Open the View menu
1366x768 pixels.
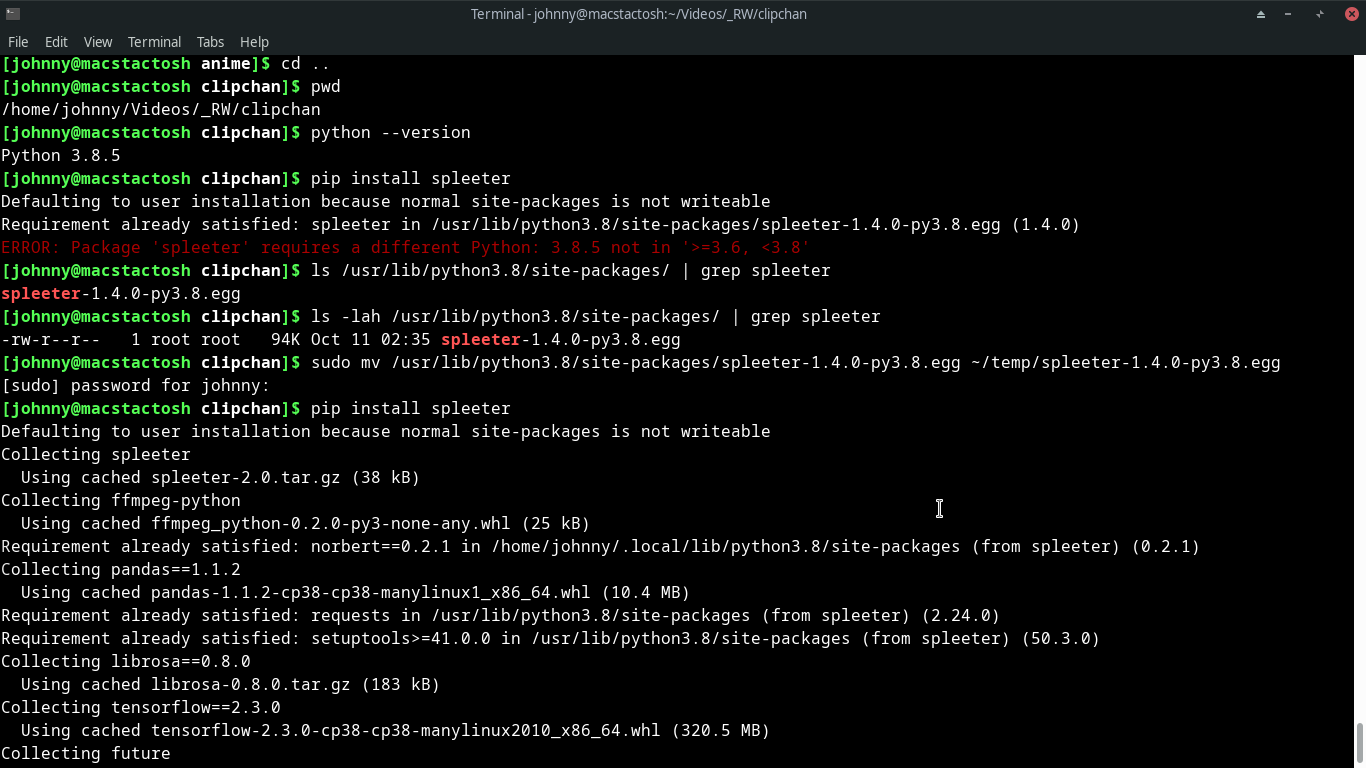(x=98, y=42)
